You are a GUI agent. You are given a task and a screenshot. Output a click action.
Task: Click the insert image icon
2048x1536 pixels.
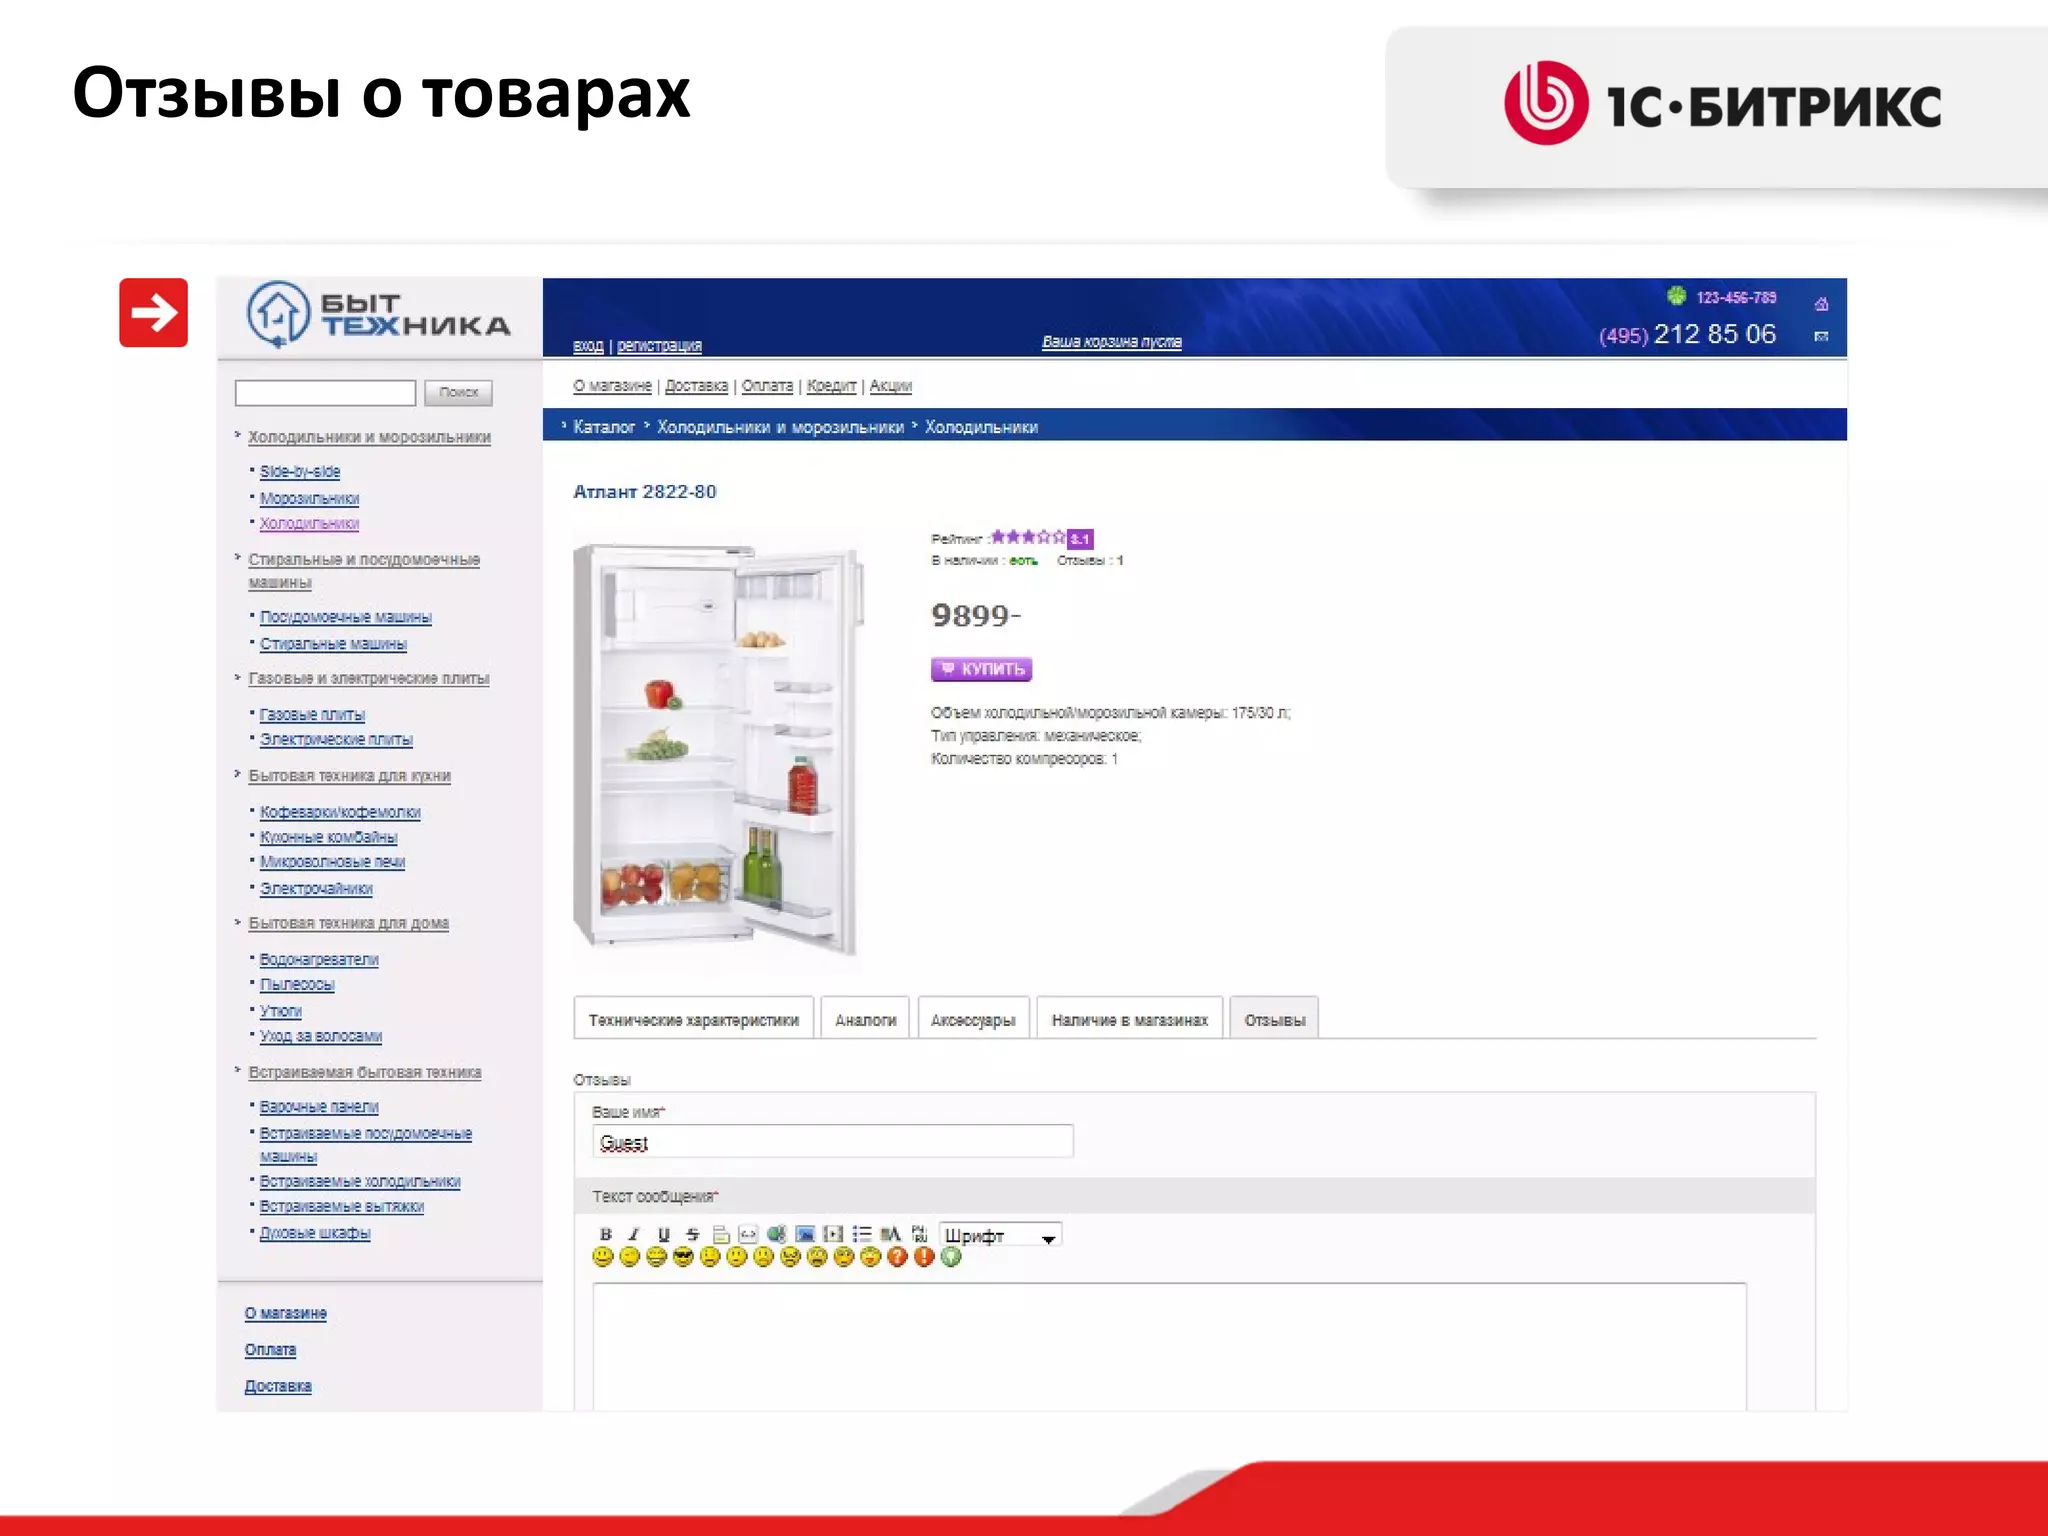point(805,1234)
